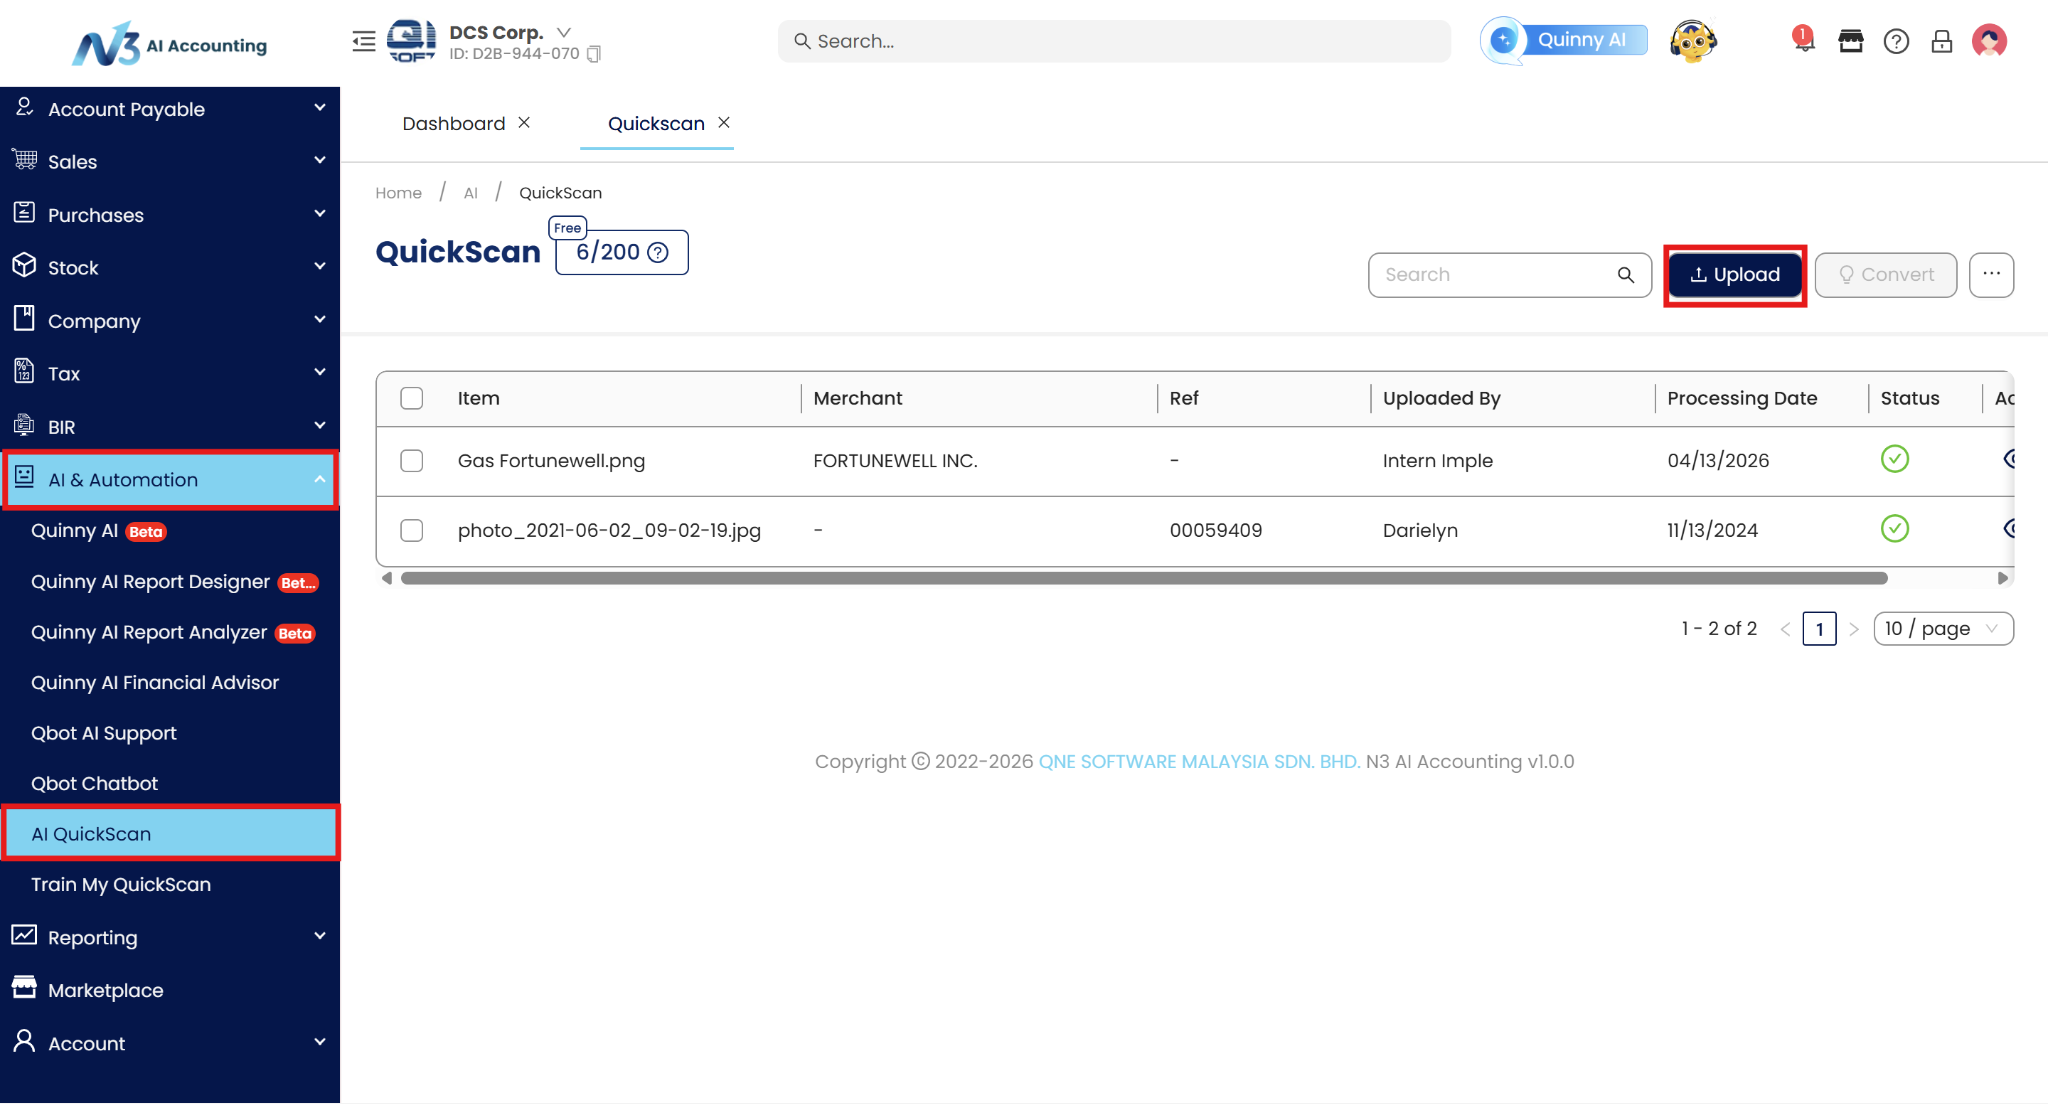Click the table horizontal scrollbar
The image size is (2048, 1104).
tap(1143, 578)
